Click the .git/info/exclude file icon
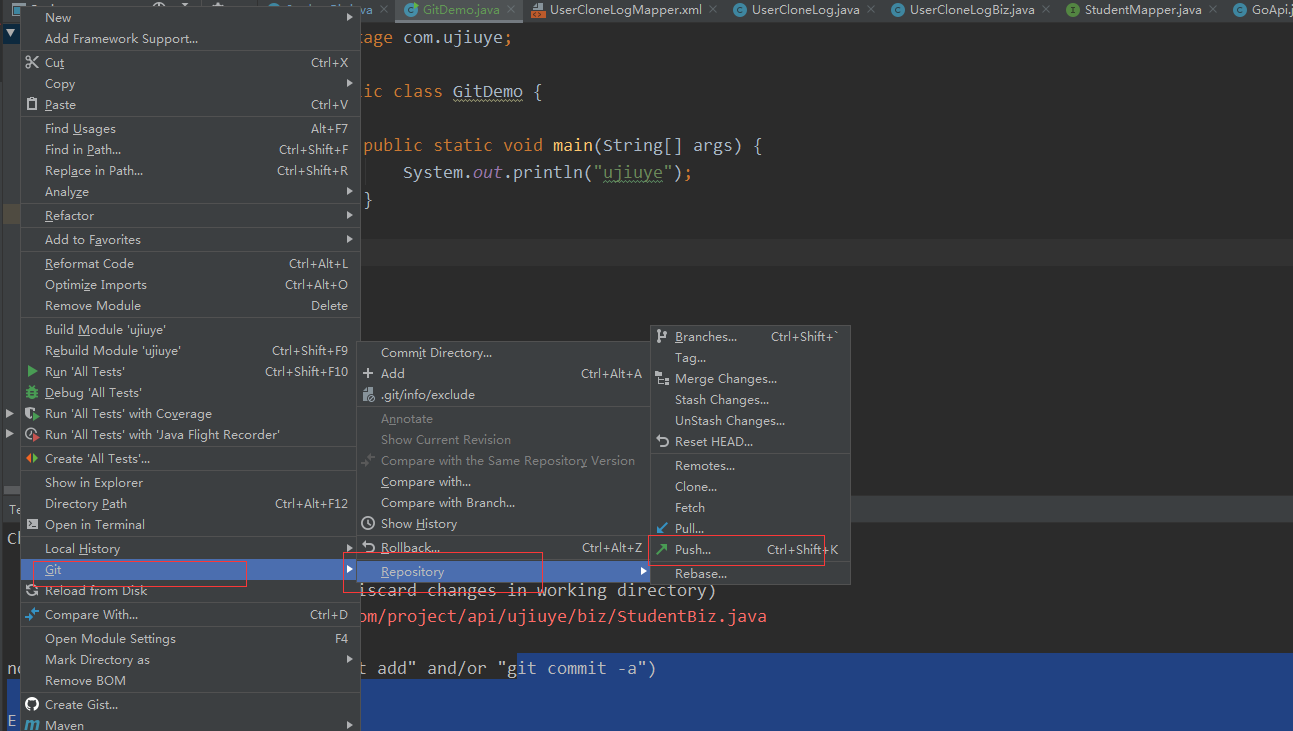 pyautogui.click(x=368, y=394)
